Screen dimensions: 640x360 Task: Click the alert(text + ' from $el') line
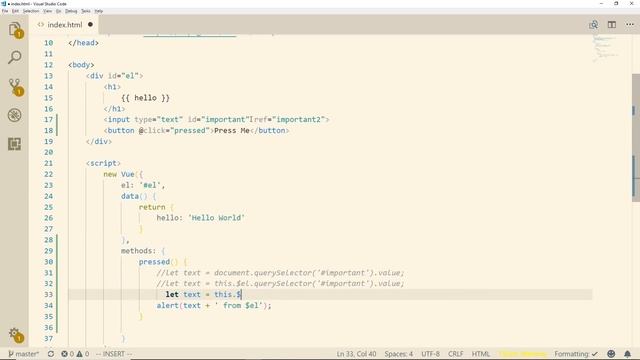214,305
